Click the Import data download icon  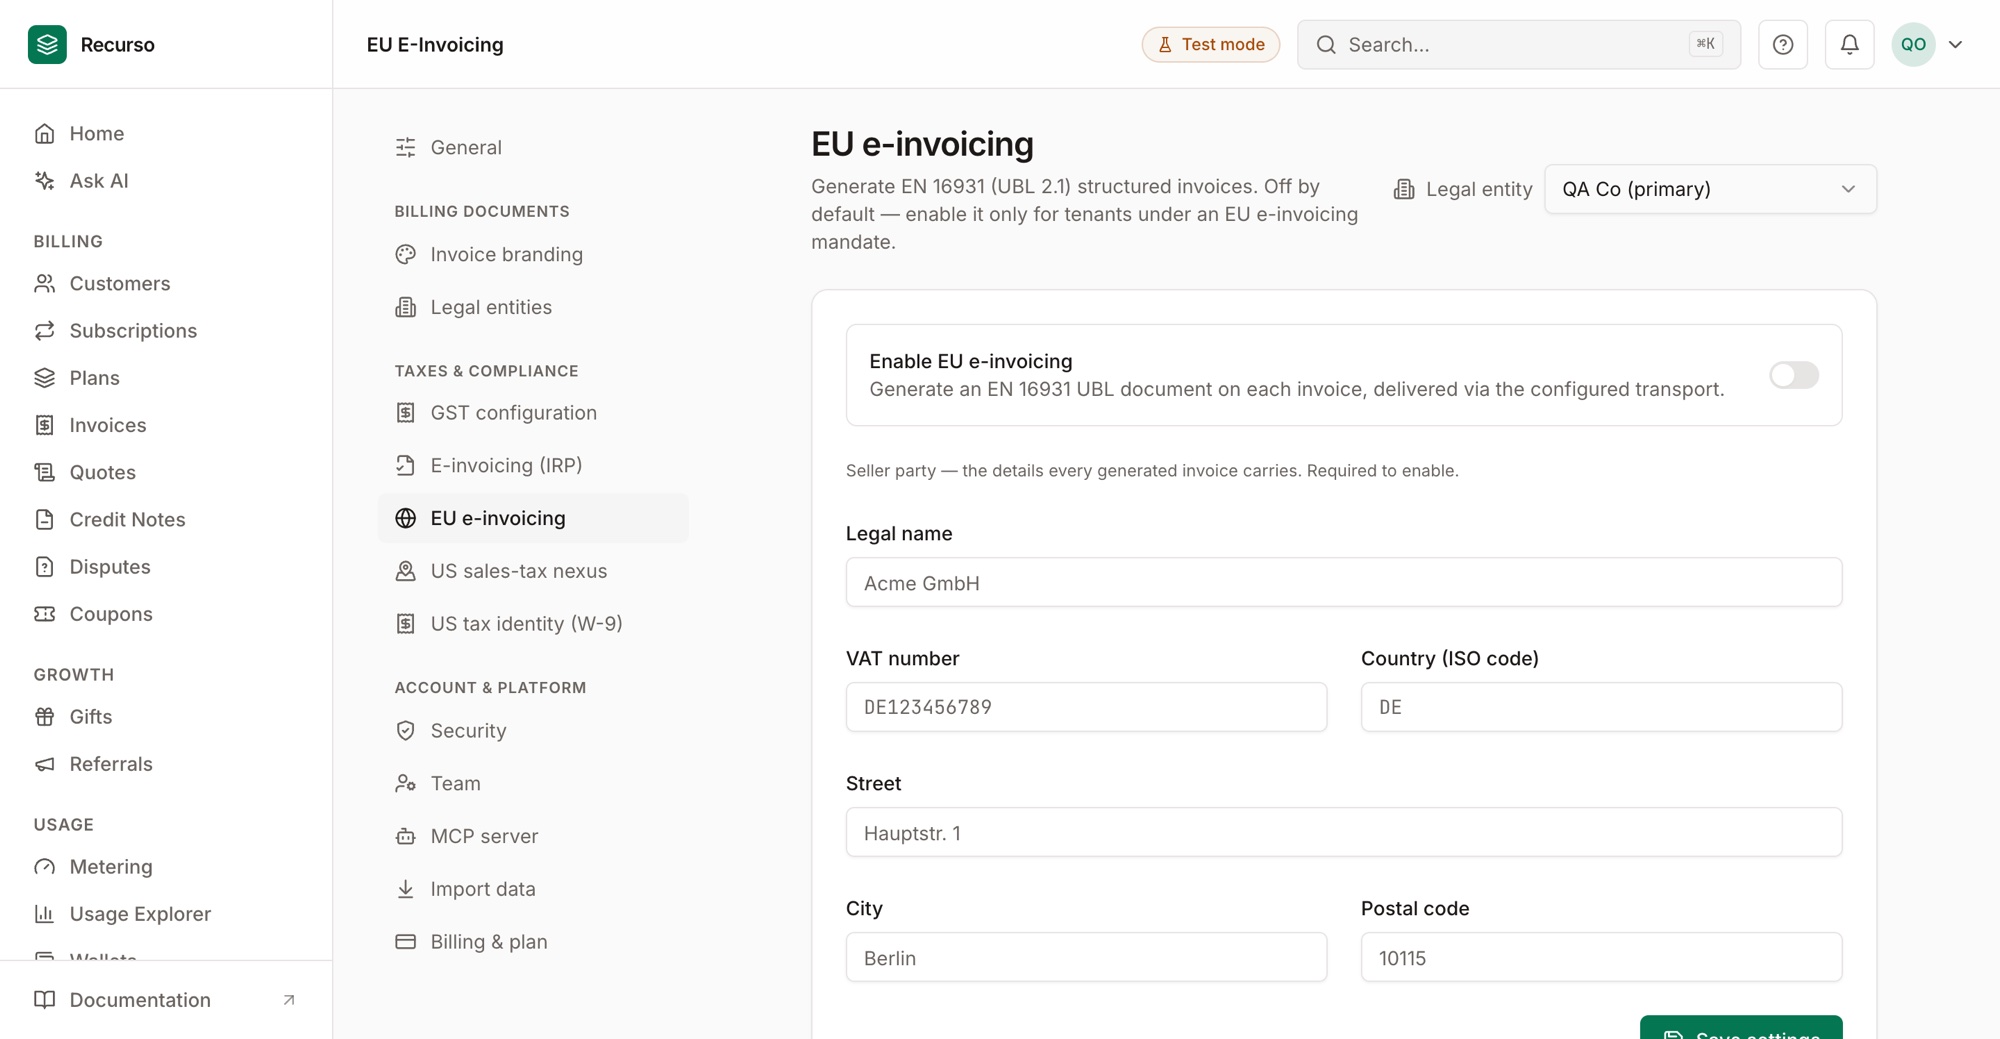(x=405, y=889)
